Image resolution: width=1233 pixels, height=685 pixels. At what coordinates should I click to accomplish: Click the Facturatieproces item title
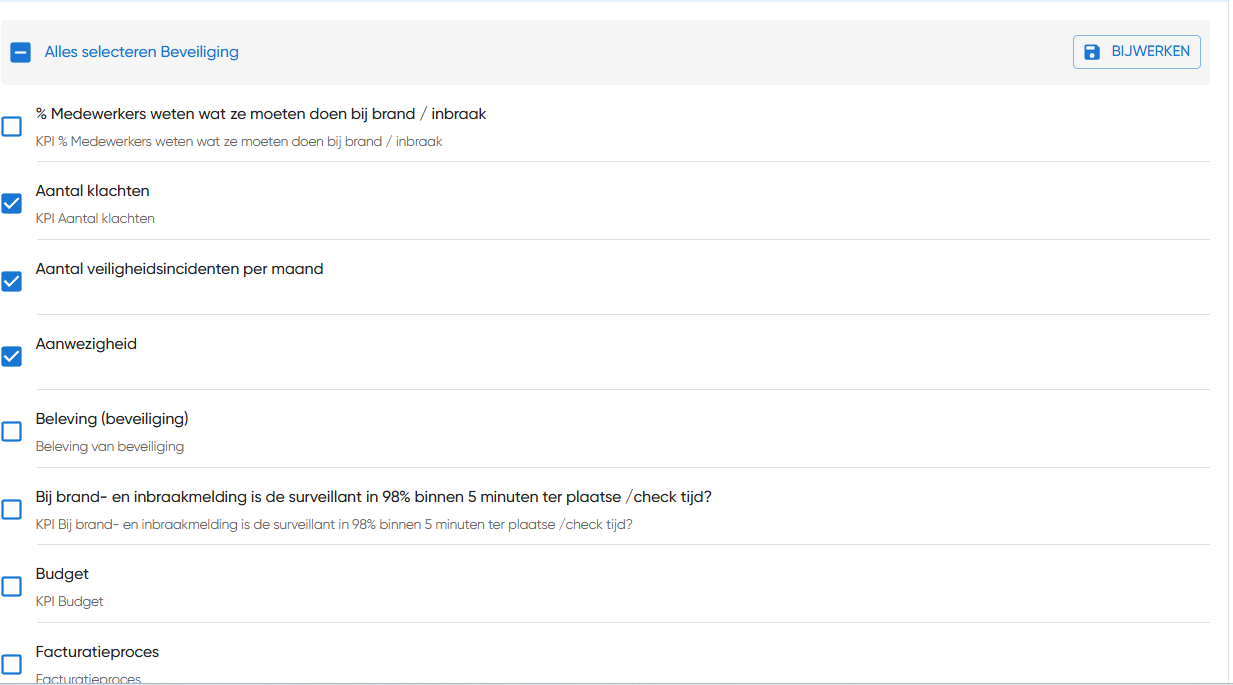[97, 652]
